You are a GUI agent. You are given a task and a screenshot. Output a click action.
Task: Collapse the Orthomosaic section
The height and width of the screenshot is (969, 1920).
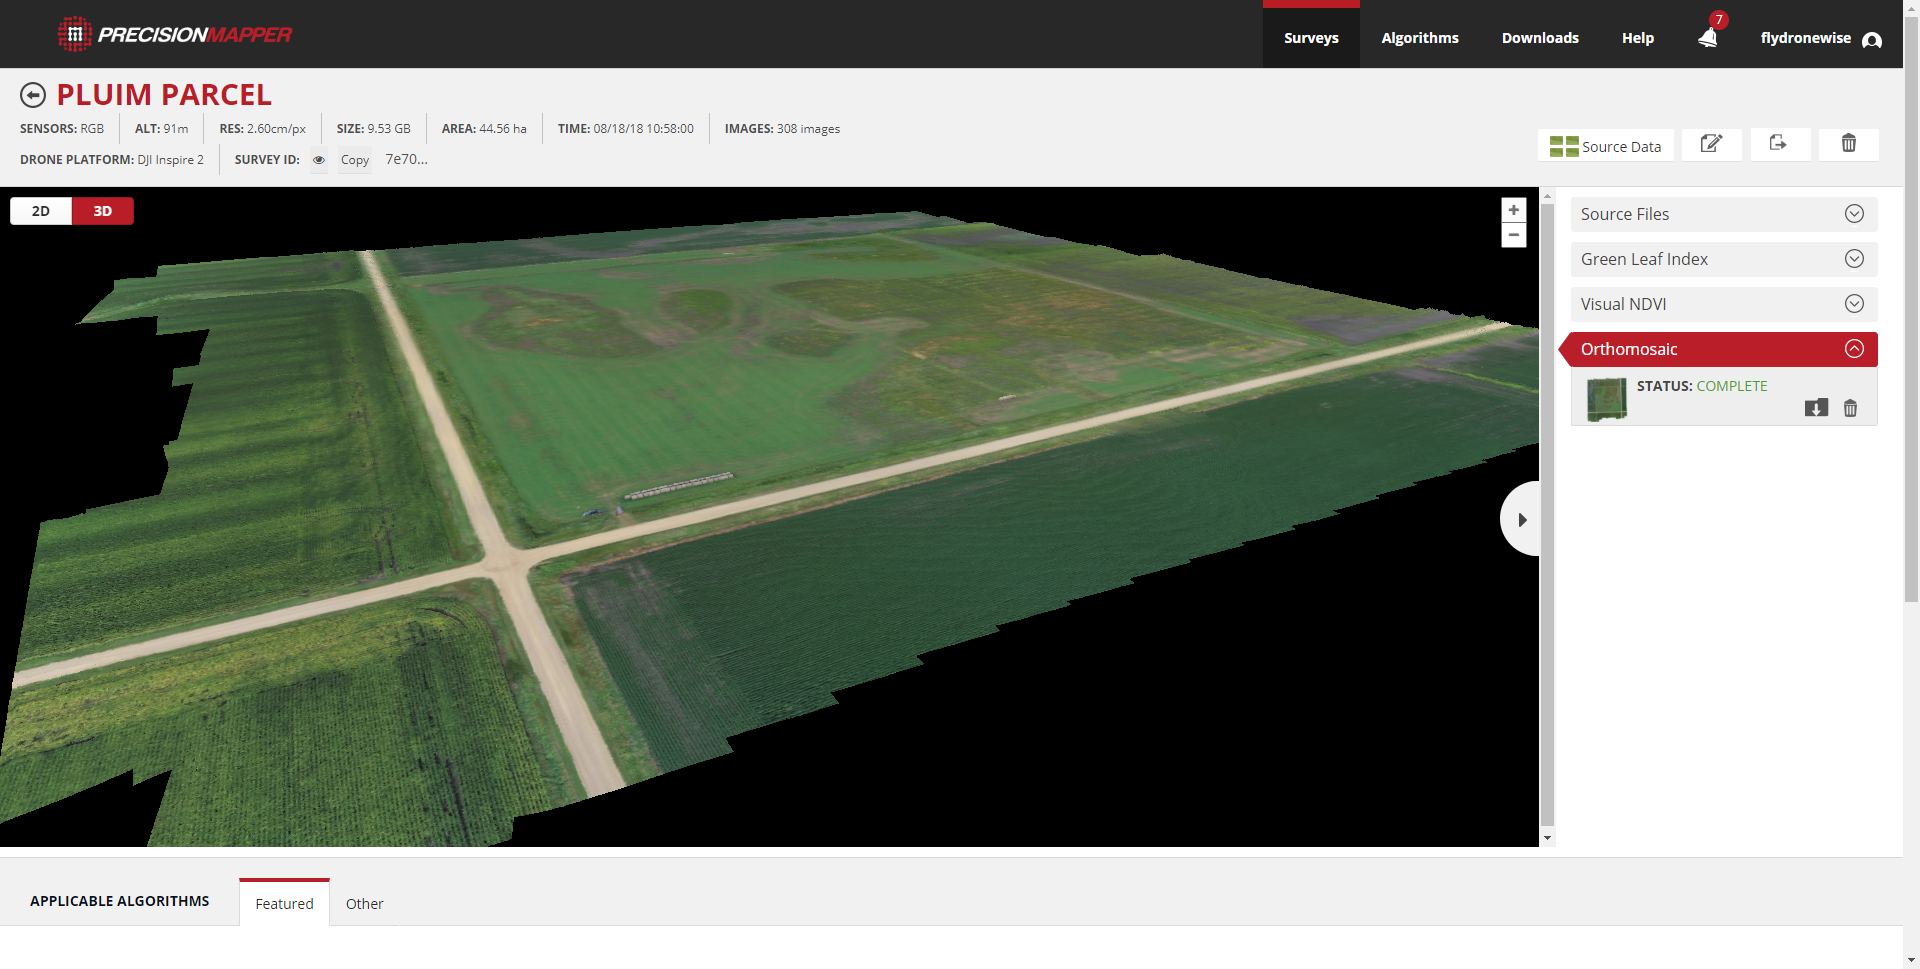coord(1724,349)
